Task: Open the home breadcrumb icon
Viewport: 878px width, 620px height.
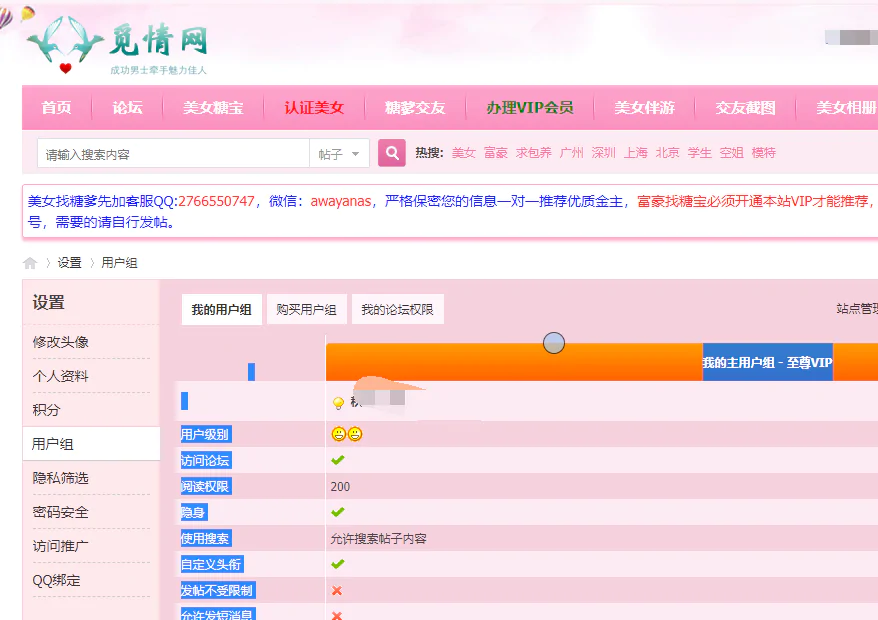Action: click(x=30, y=263)
